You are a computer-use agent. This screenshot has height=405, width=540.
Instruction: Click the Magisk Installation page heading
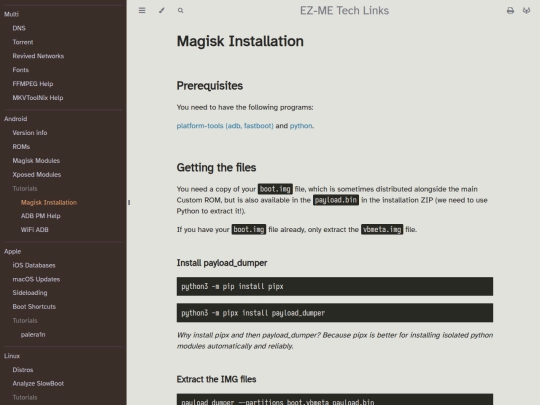coord(240,41)
